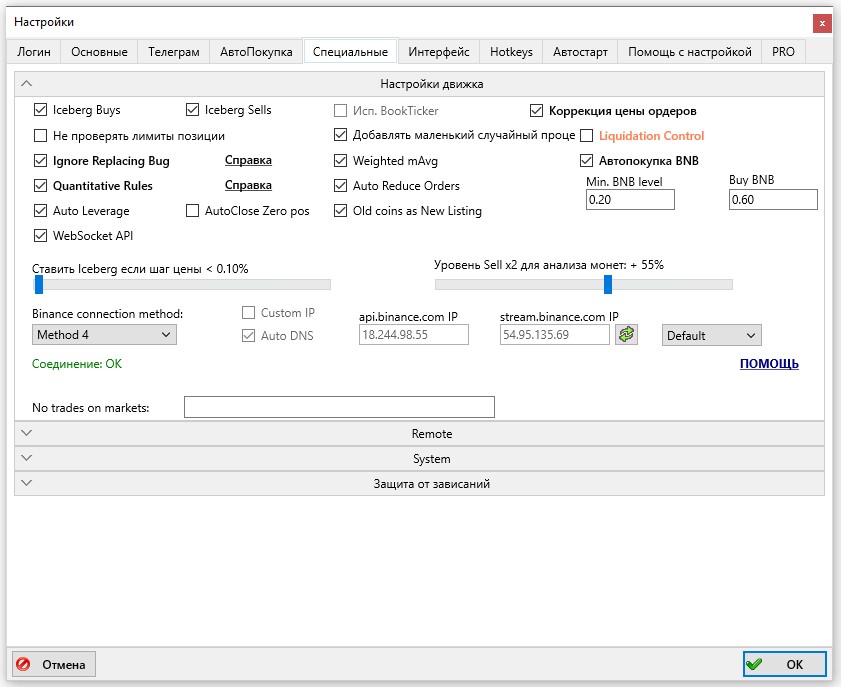Switch to the Телеграм tab
This screenshot has height=687, width=841.
pos(174,52)
